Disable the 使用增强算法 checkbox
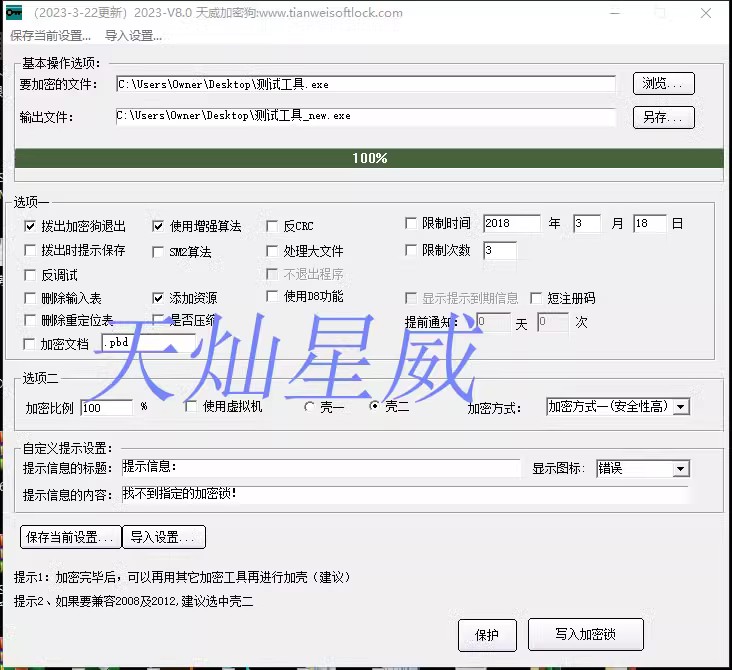732x670 pixels. point(158,226)
